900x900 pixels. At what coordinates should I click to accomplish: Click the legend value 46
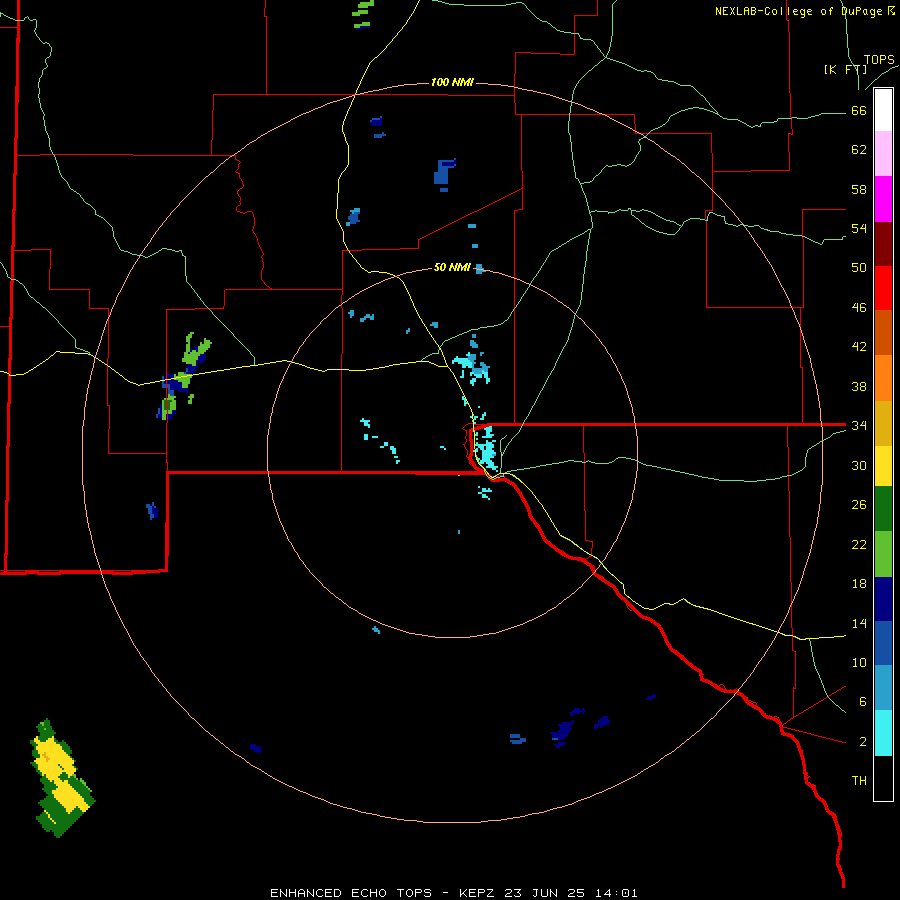[859, 308]
